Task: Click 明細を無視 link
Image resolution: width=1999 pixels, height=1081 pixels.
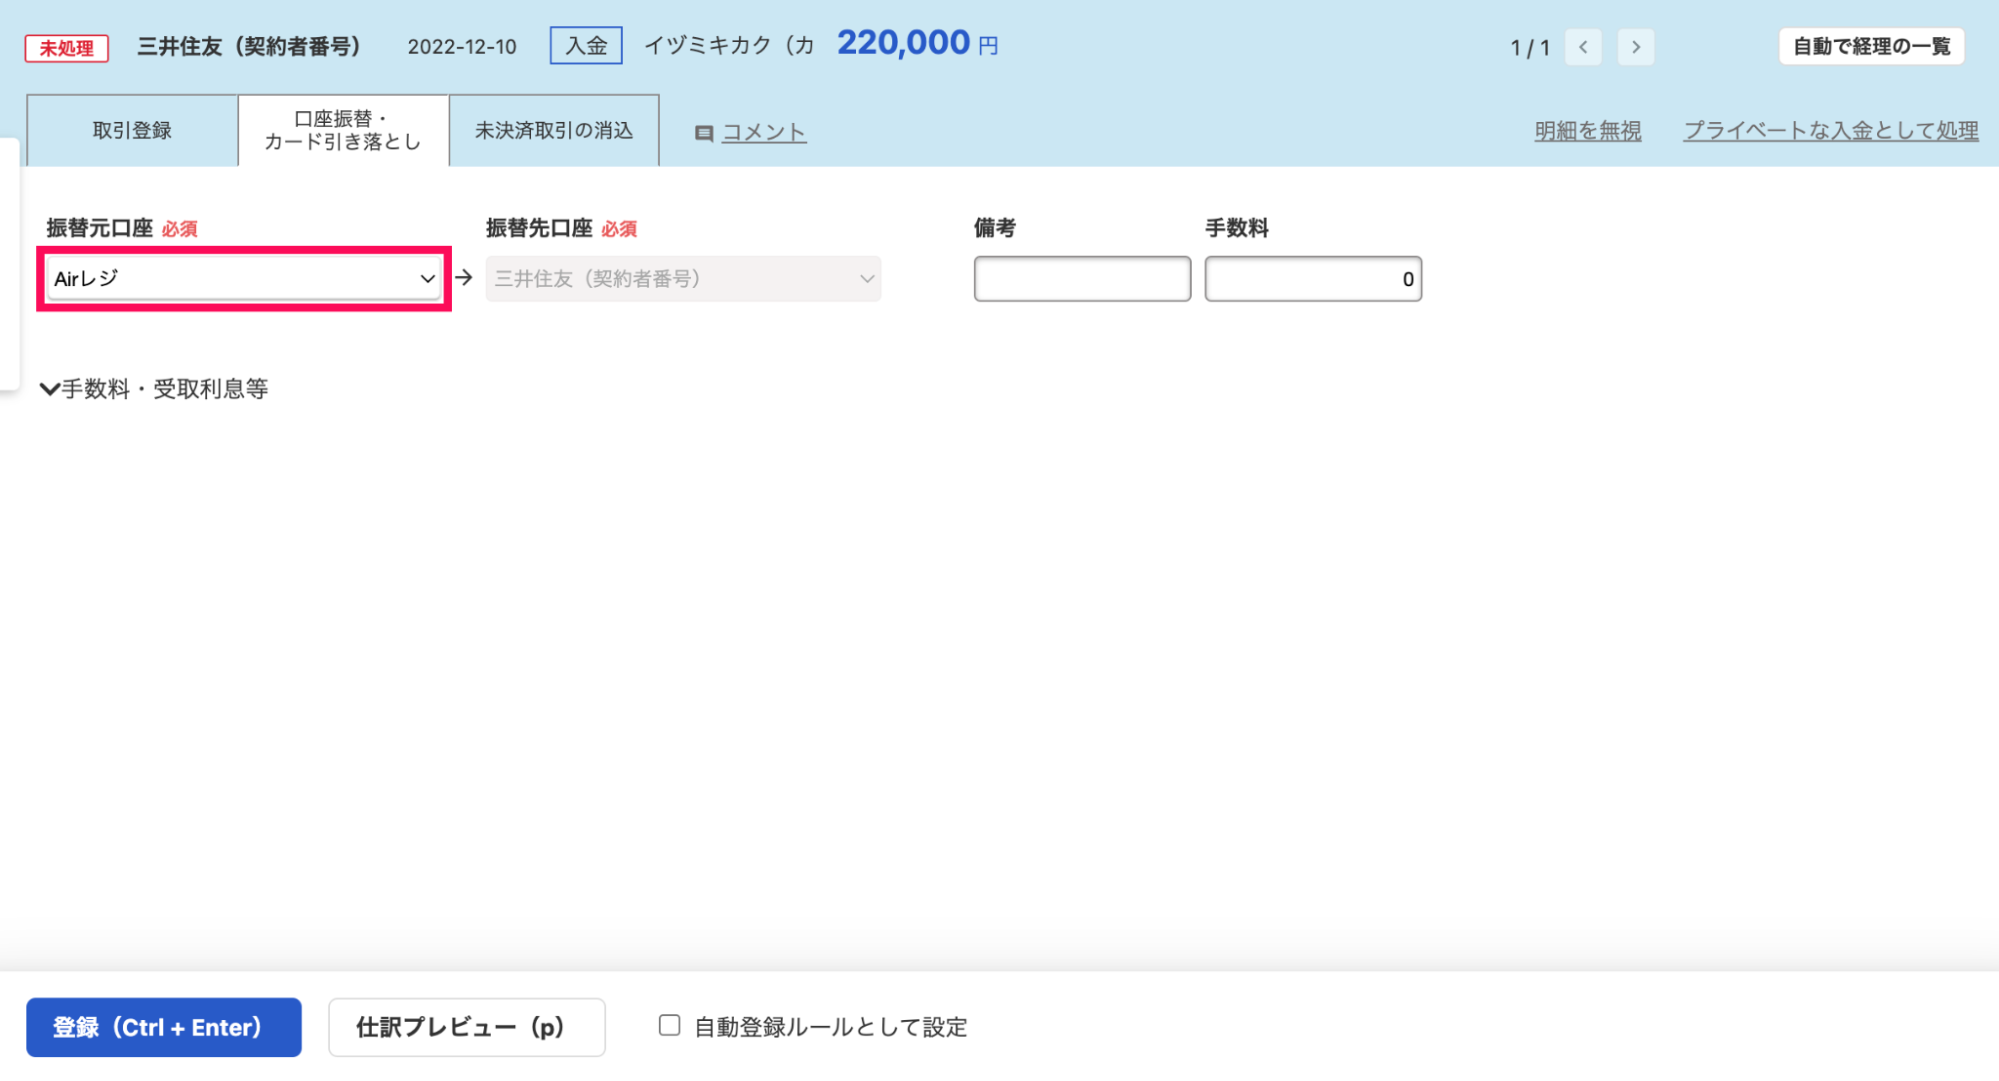Action: coord(1588,131)
